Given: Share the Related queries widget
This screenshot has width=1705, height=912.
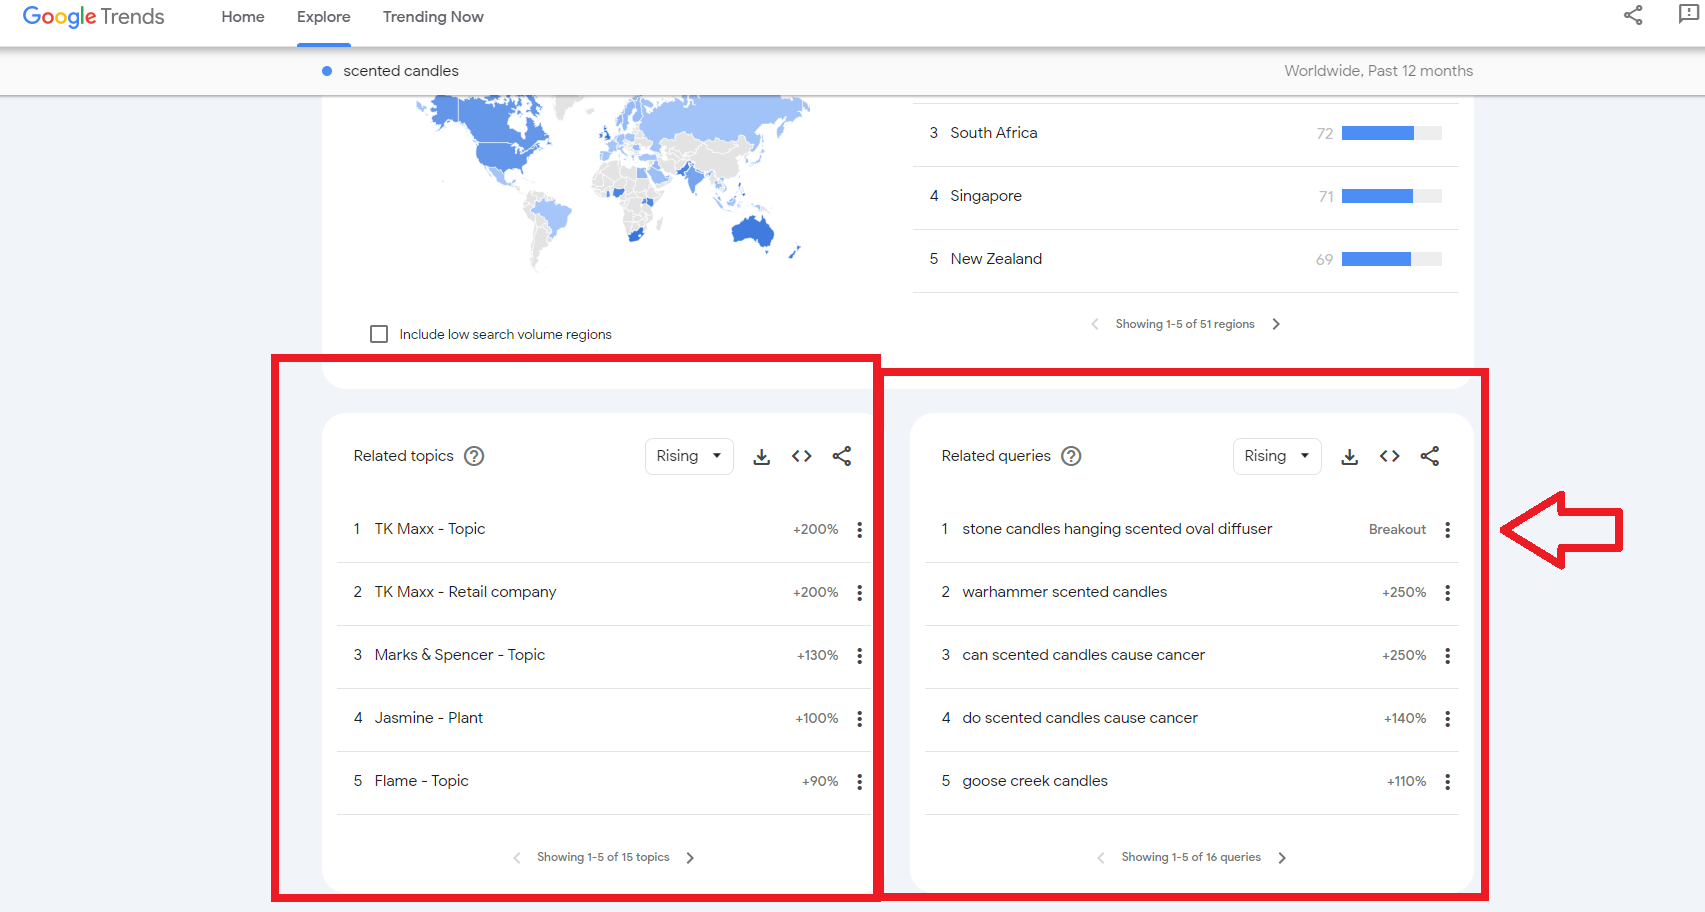Looking at the screenshot, I should click(1430, 456).
